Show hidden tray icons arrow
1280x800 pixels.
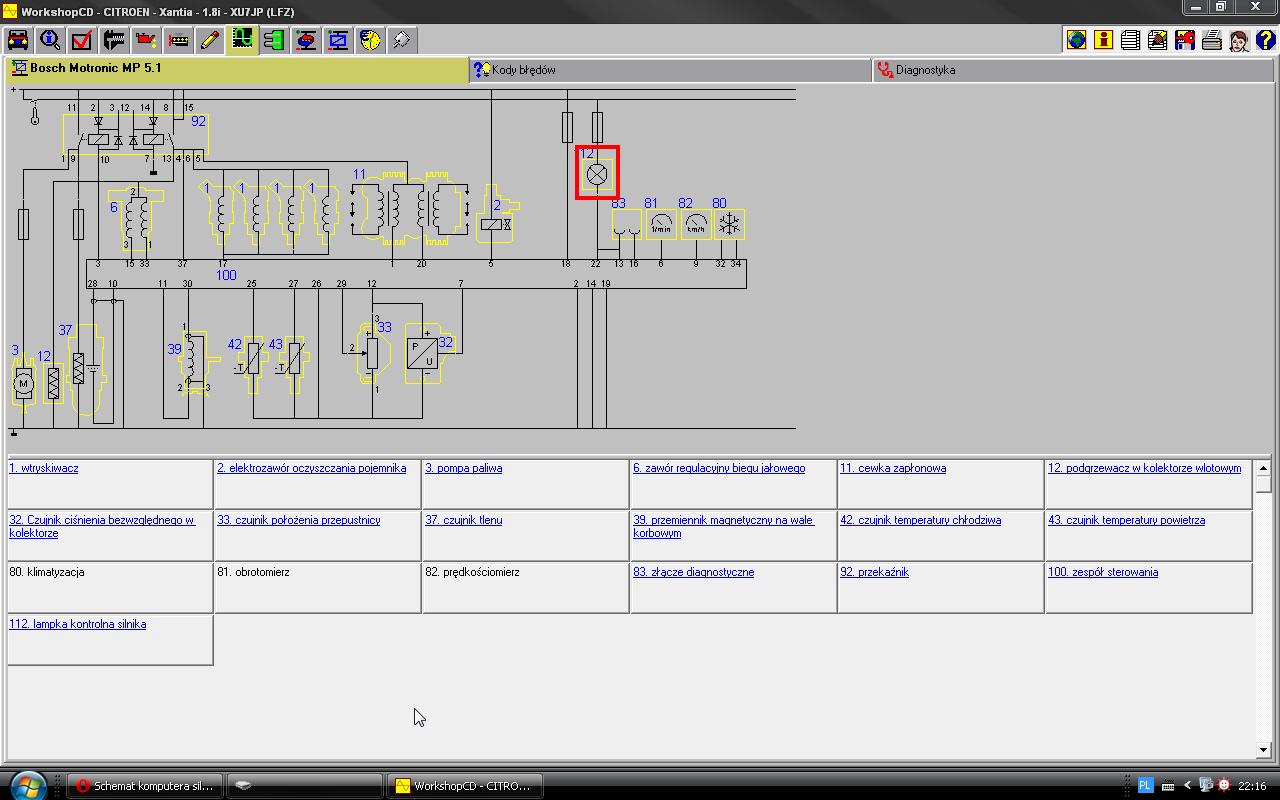click(1188, 785)
